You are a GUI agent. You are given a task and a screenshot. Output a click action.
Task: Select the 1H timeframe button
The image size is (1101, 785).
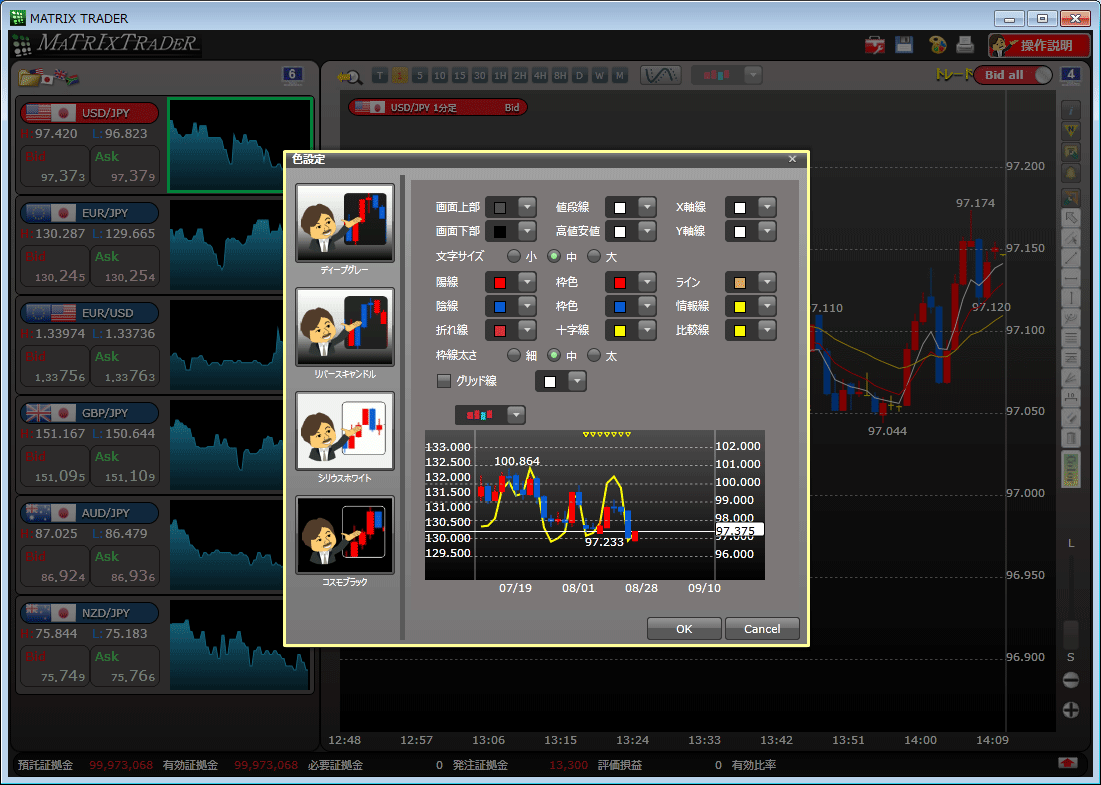tap(500, 75)
